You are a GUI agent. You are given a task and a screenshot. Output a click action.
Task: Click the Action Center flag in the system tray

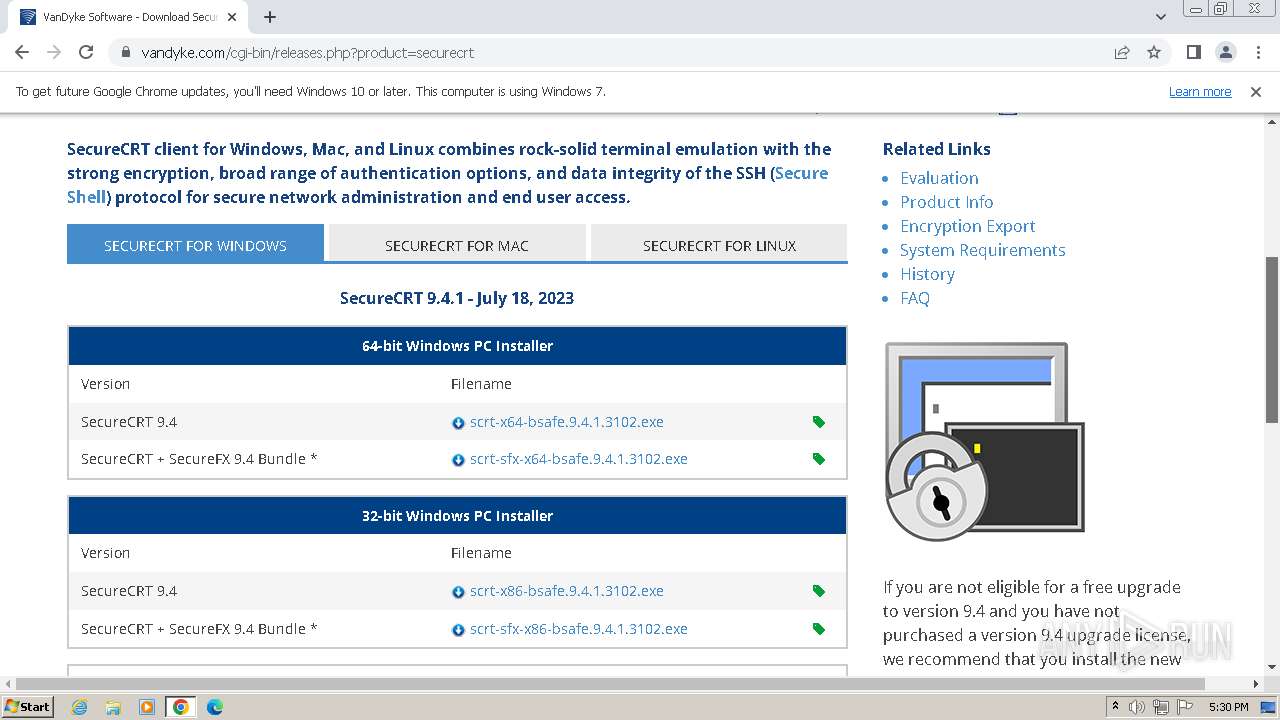[x=1185, y=707]
